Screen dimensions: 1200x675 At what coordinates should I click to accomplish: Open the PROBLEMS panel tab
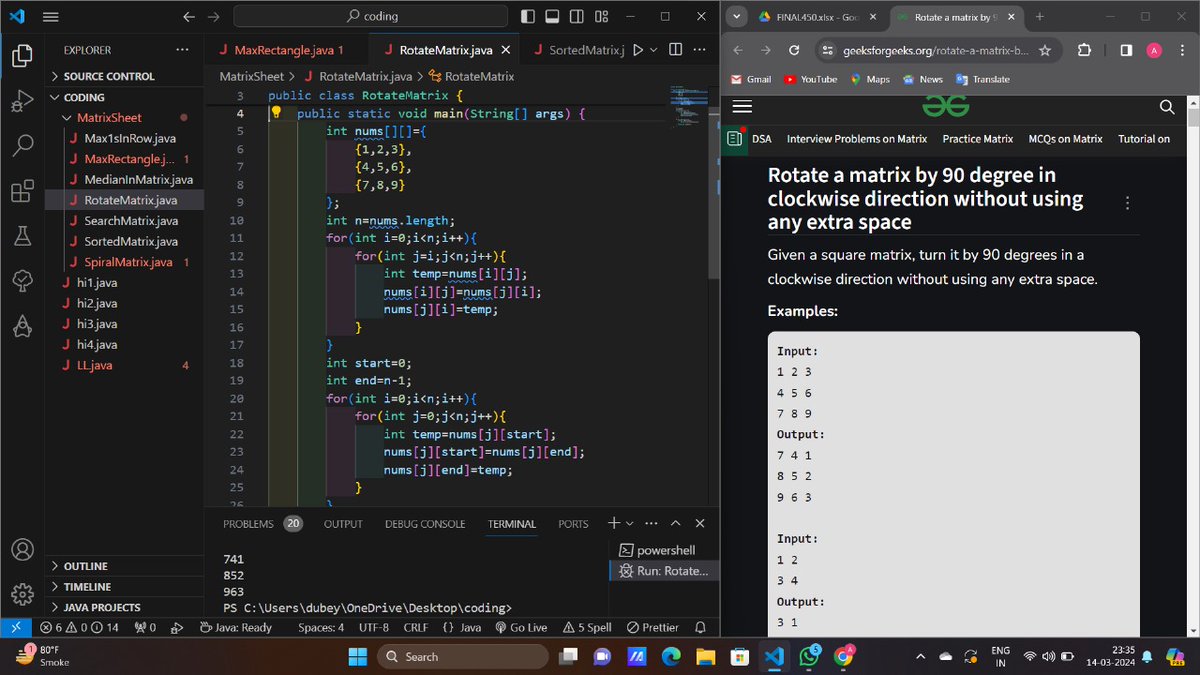coord(262,524)
